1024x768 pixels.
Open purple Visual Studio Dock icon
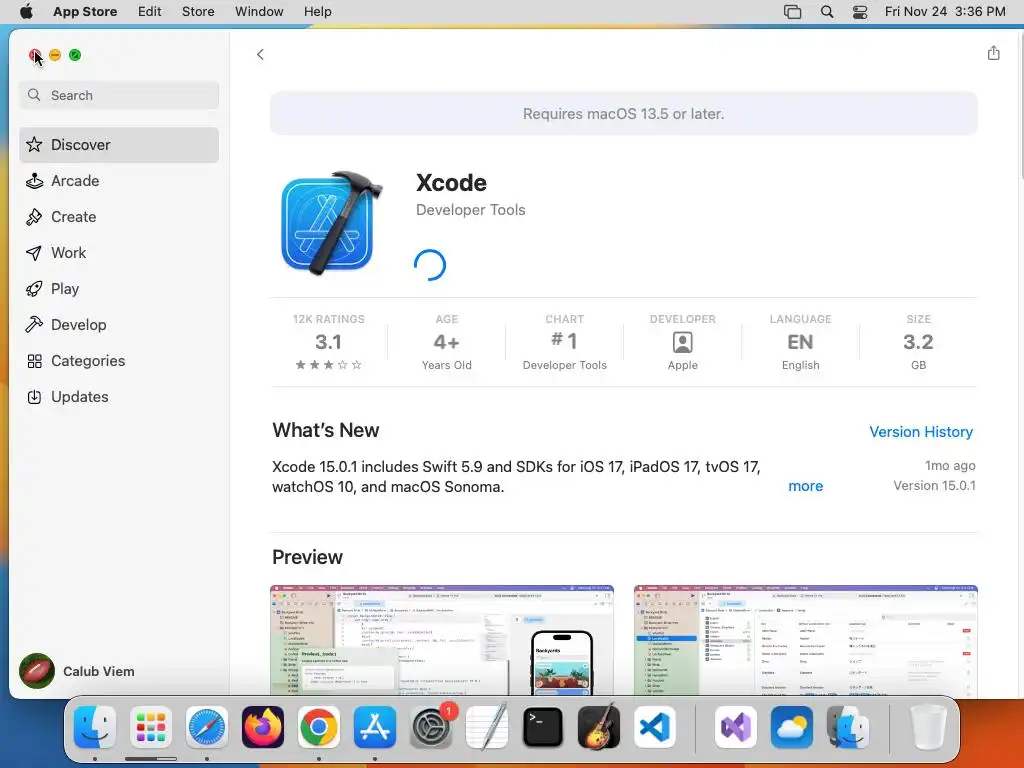(736, 727)
